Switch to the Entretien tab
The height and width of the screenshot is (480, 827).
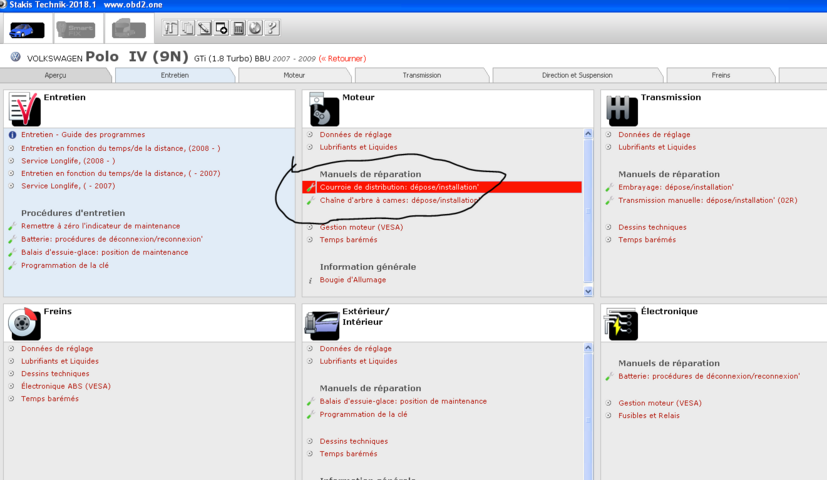(x=175, y=75)
